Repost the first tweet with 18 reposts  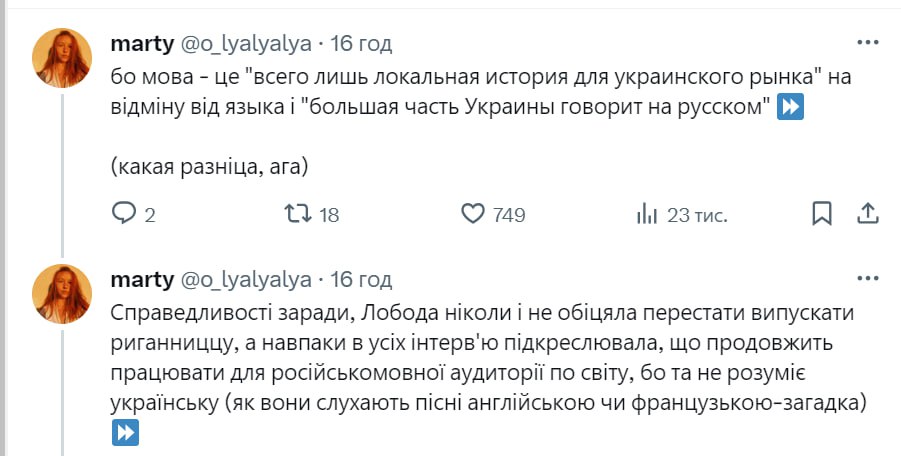click(299, 214)
